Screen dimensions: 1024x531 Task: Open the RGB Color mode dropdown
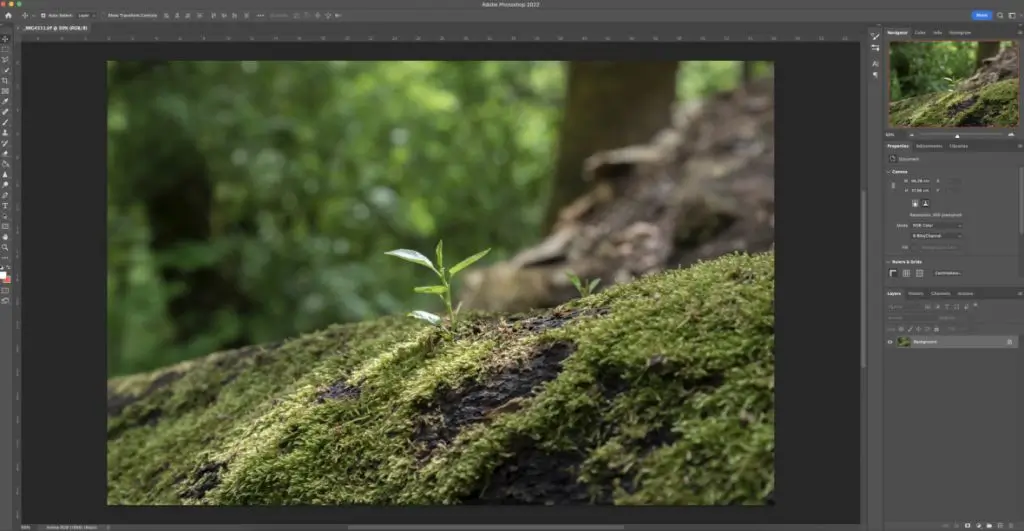pyautogui.click(x=936, y=225)
